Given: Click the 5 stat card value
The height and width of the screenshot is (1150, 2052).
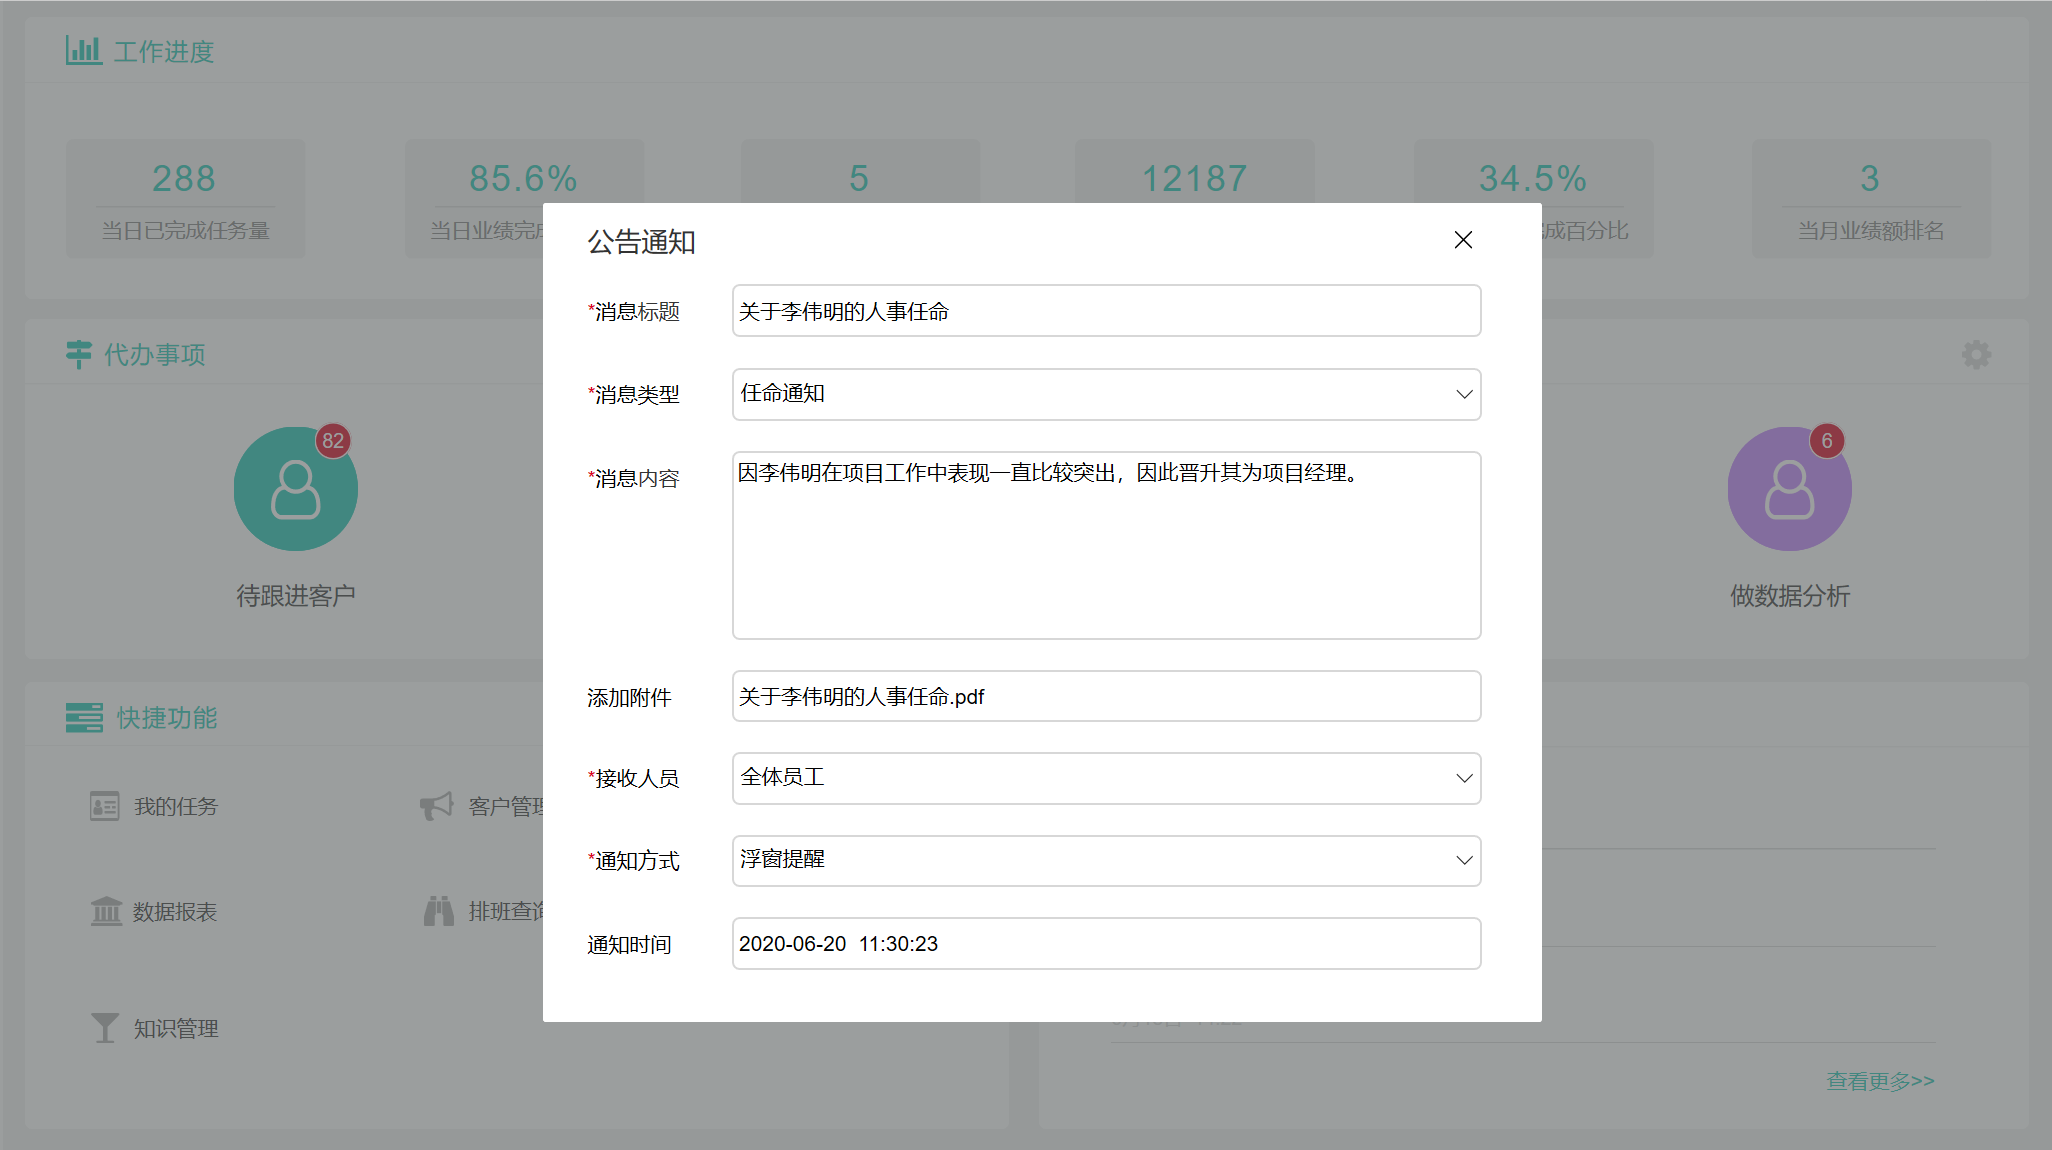Looking at the screenshot, I should [x=859, y=179].
